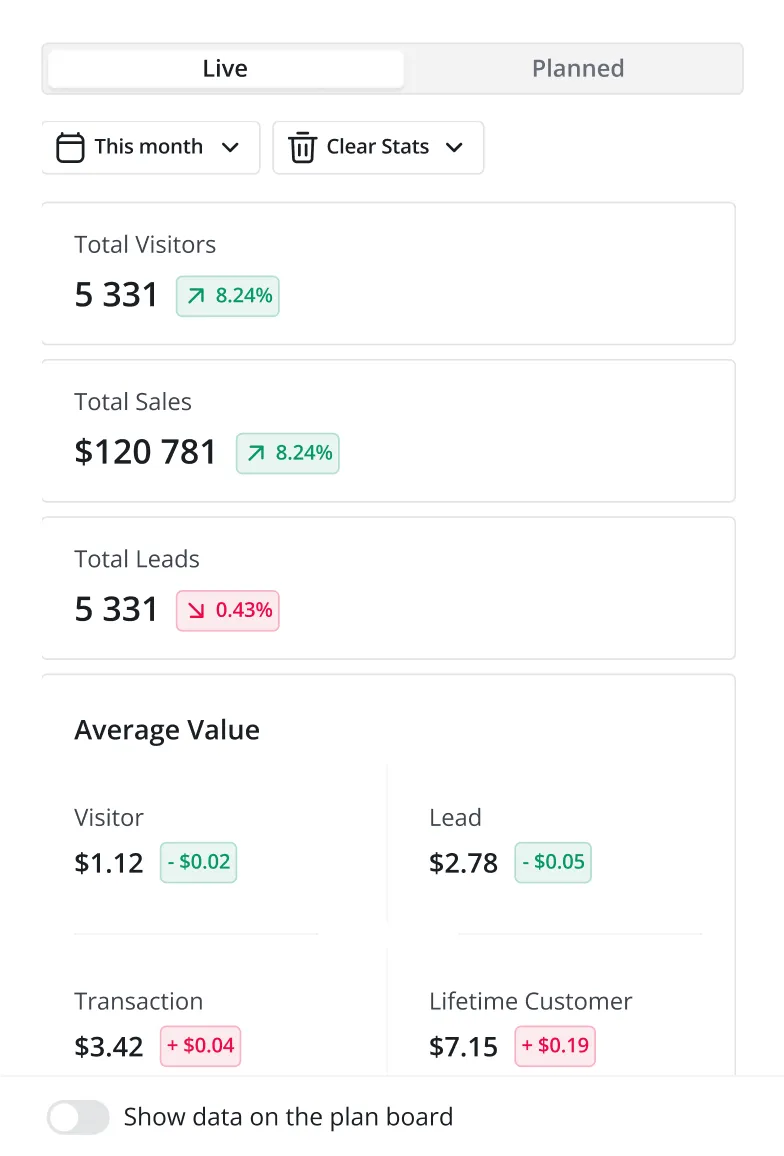Click the calendar icon beside This month
The height and width of the screenshot is (1156, 784).
(x=70, y=148)
